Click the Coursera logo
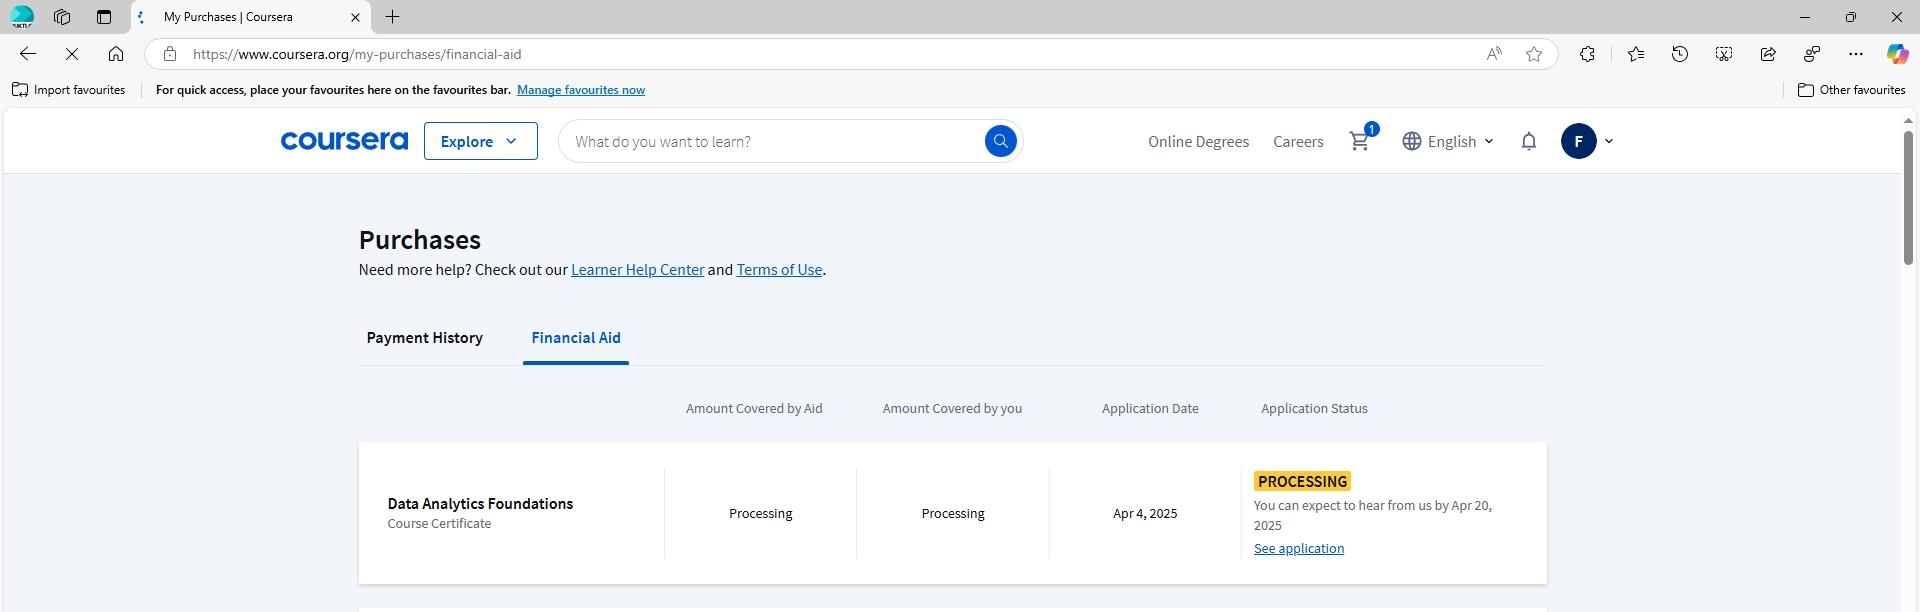The height and width of the screenshot is (612, 1920). [344, 141]
